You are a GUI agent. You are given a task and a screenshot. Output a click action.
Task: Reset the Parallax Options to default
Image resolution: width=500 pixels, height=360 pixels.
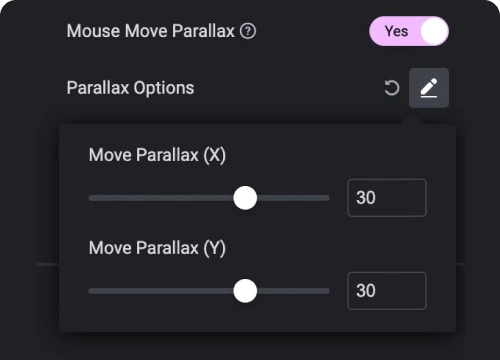[x=391, y=88]
